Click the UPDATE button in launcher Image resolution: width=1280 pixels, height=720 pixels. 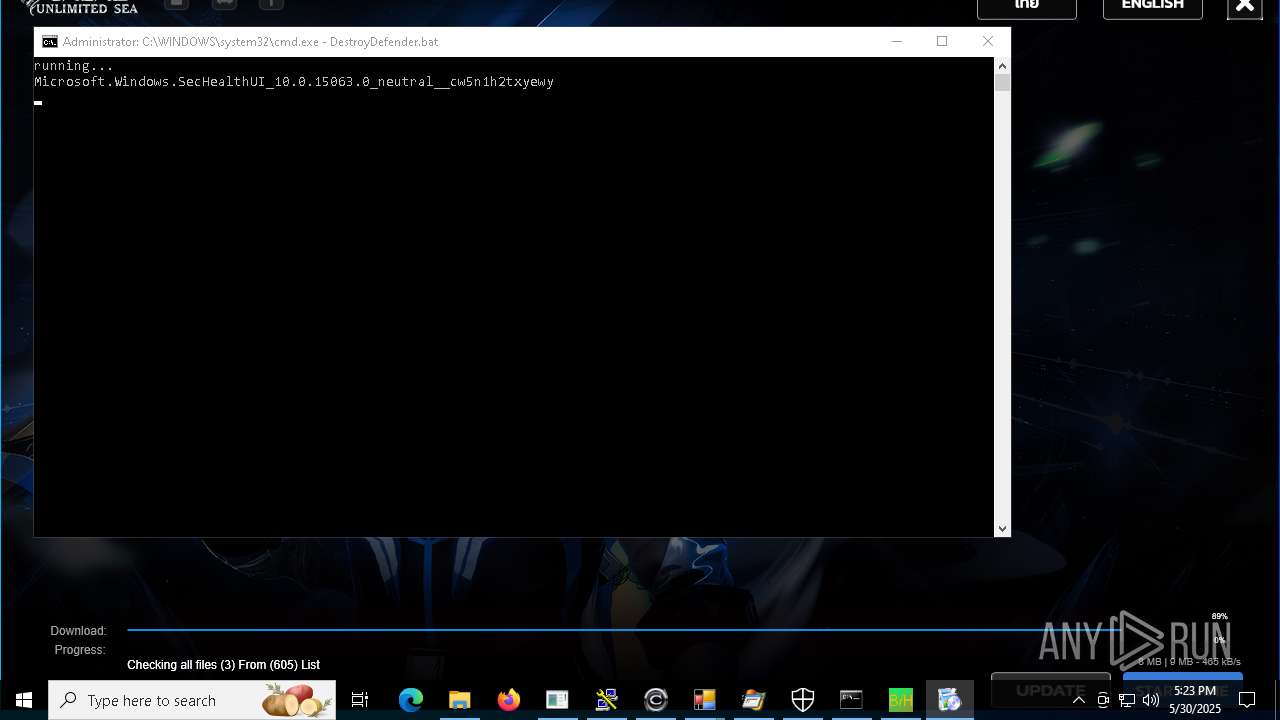point(1050,690)
